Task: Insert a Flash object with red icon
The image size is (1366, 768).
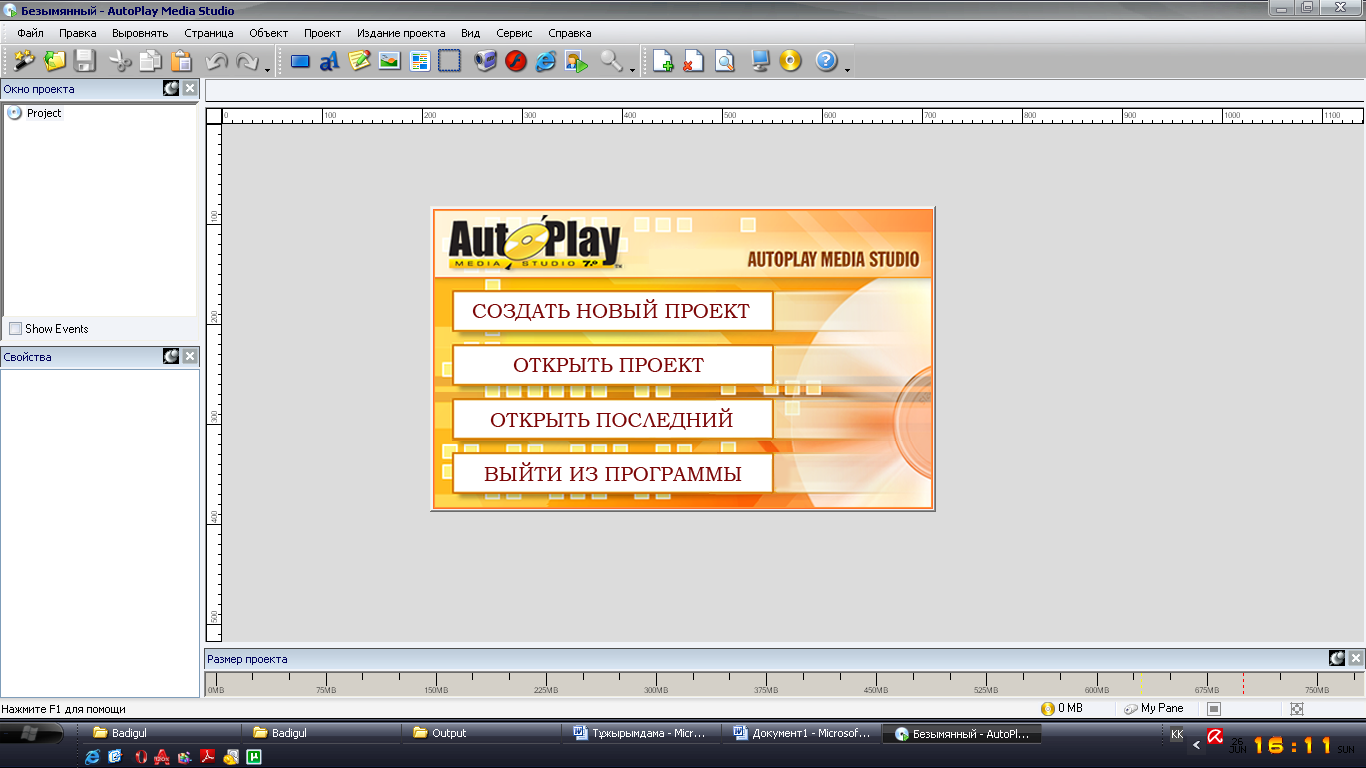Action: point(516,61)
